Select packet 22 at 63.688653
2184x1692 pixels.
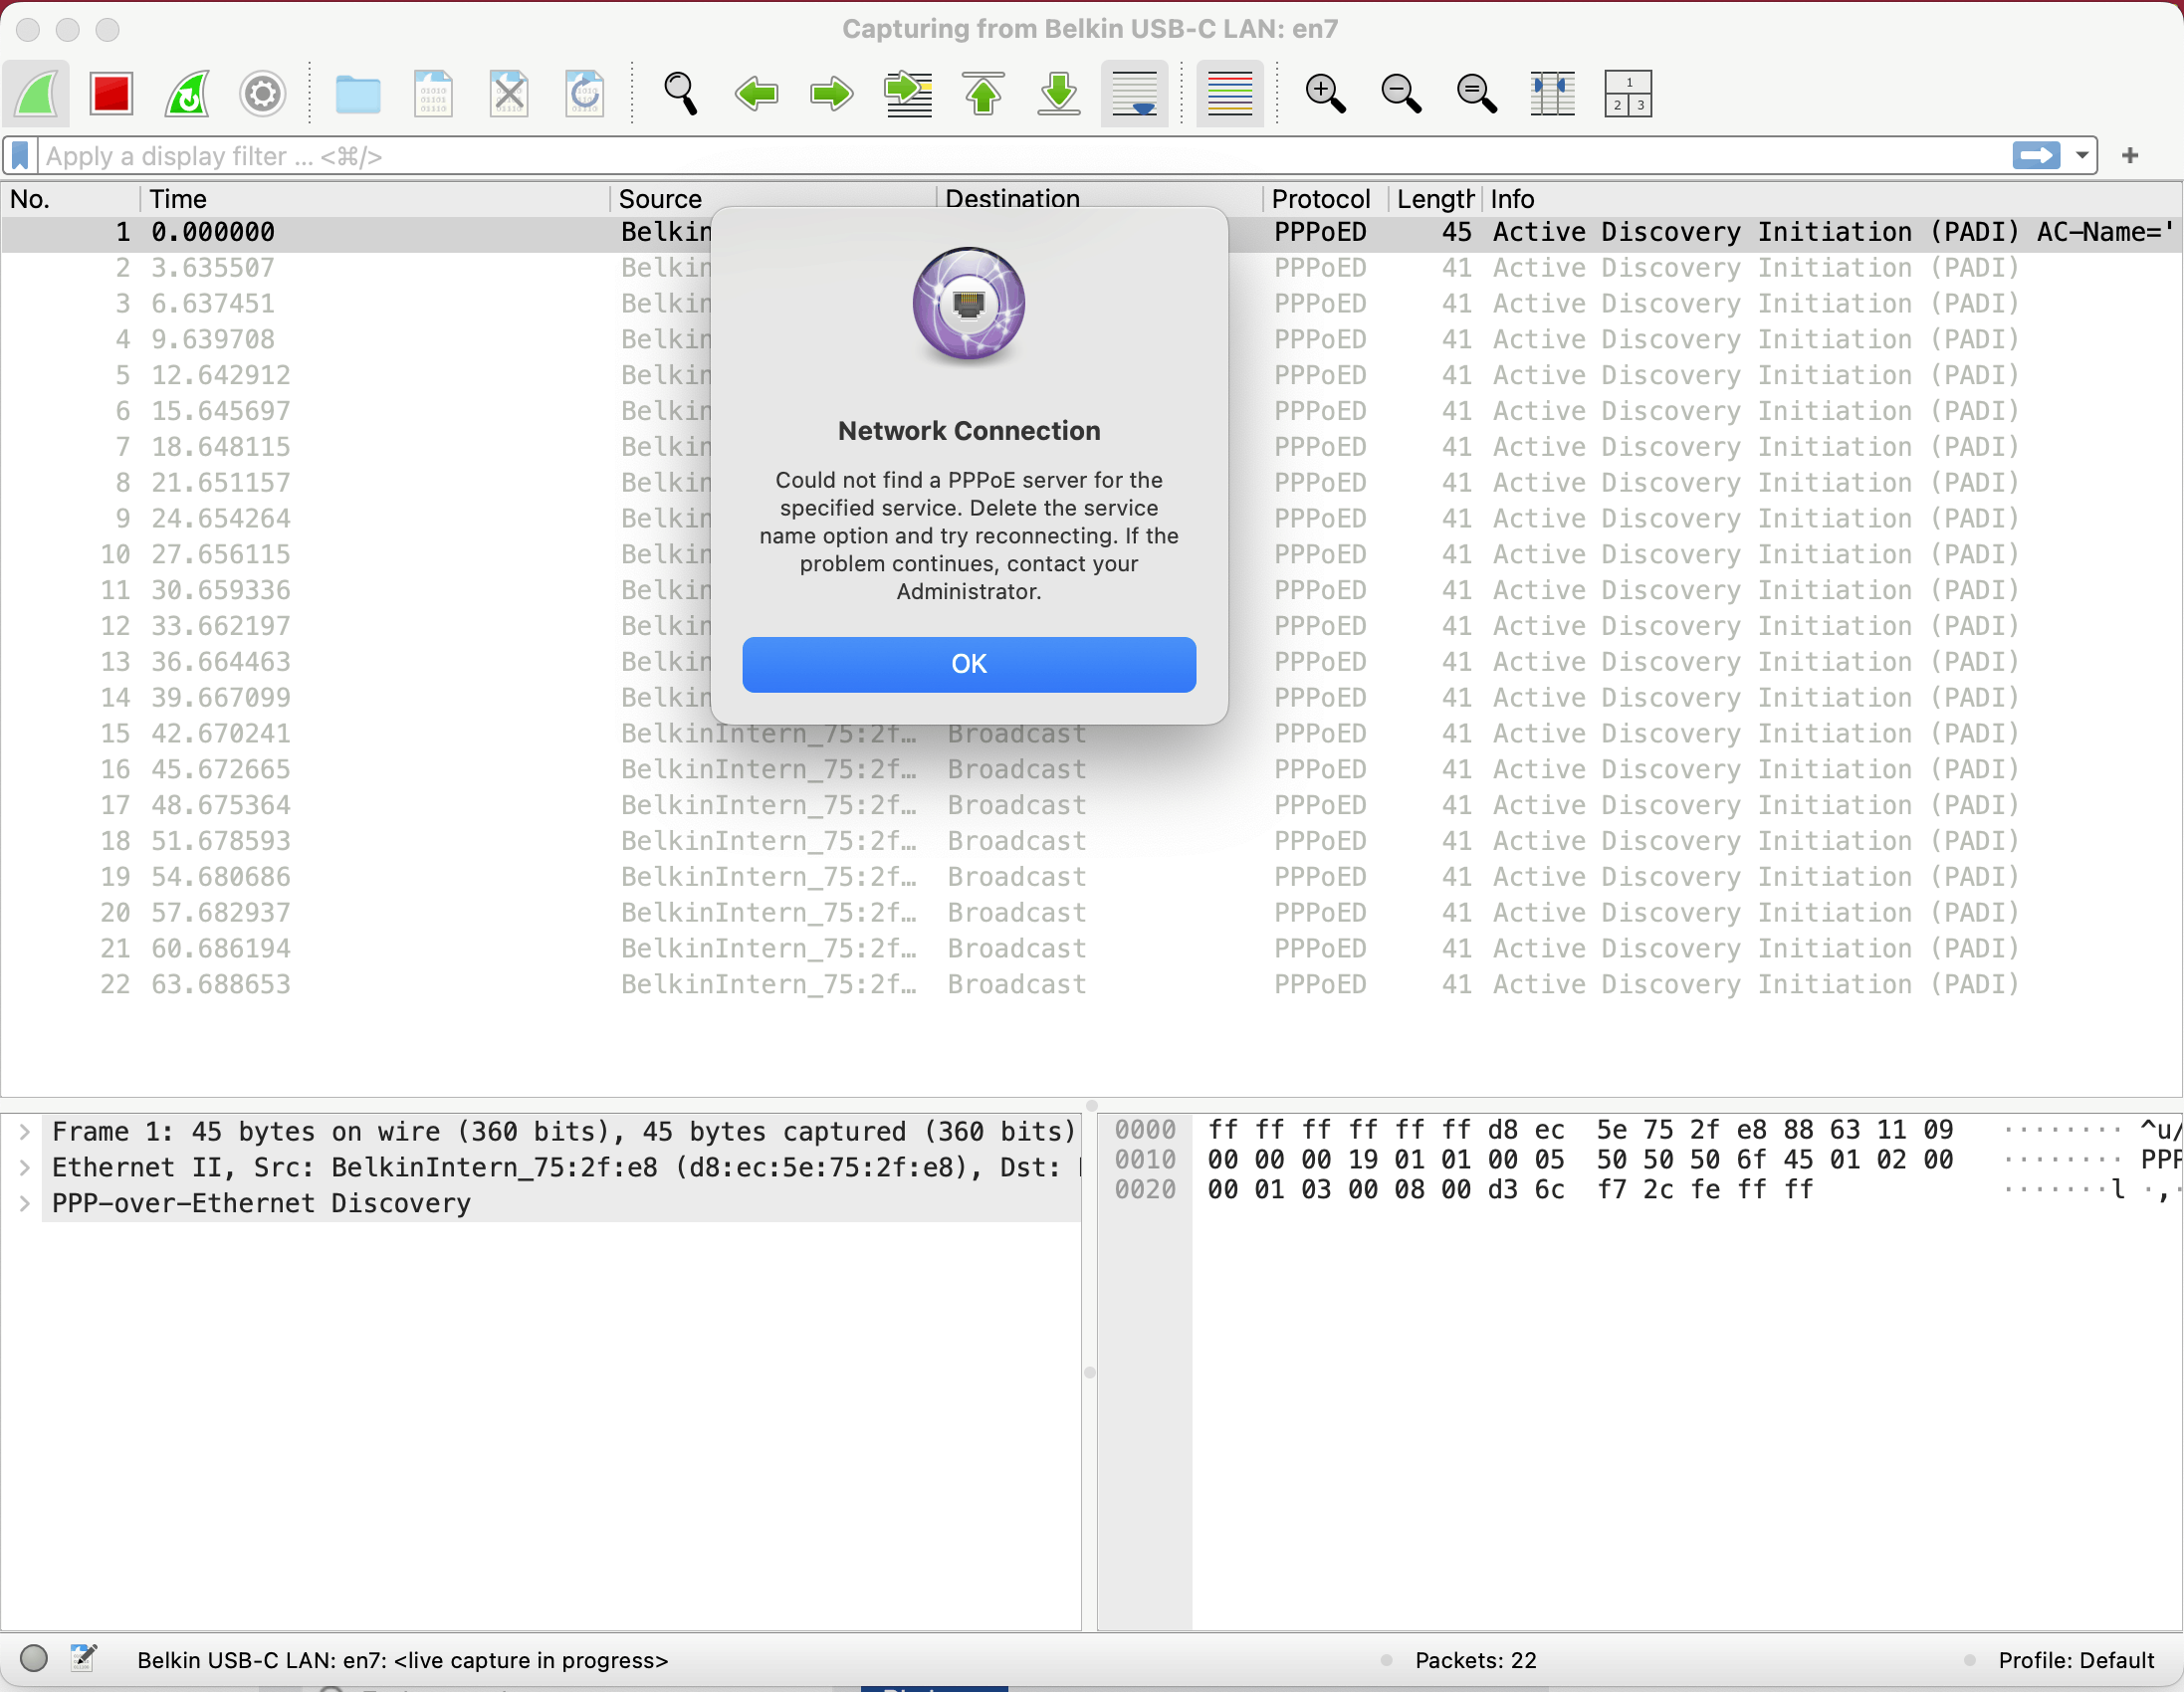point(1092,984)
